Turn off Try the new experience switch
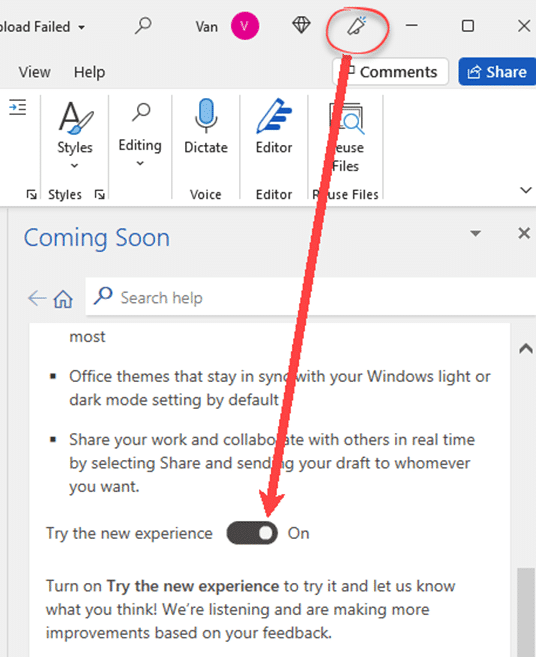536x657 pixels. [252, 533]
